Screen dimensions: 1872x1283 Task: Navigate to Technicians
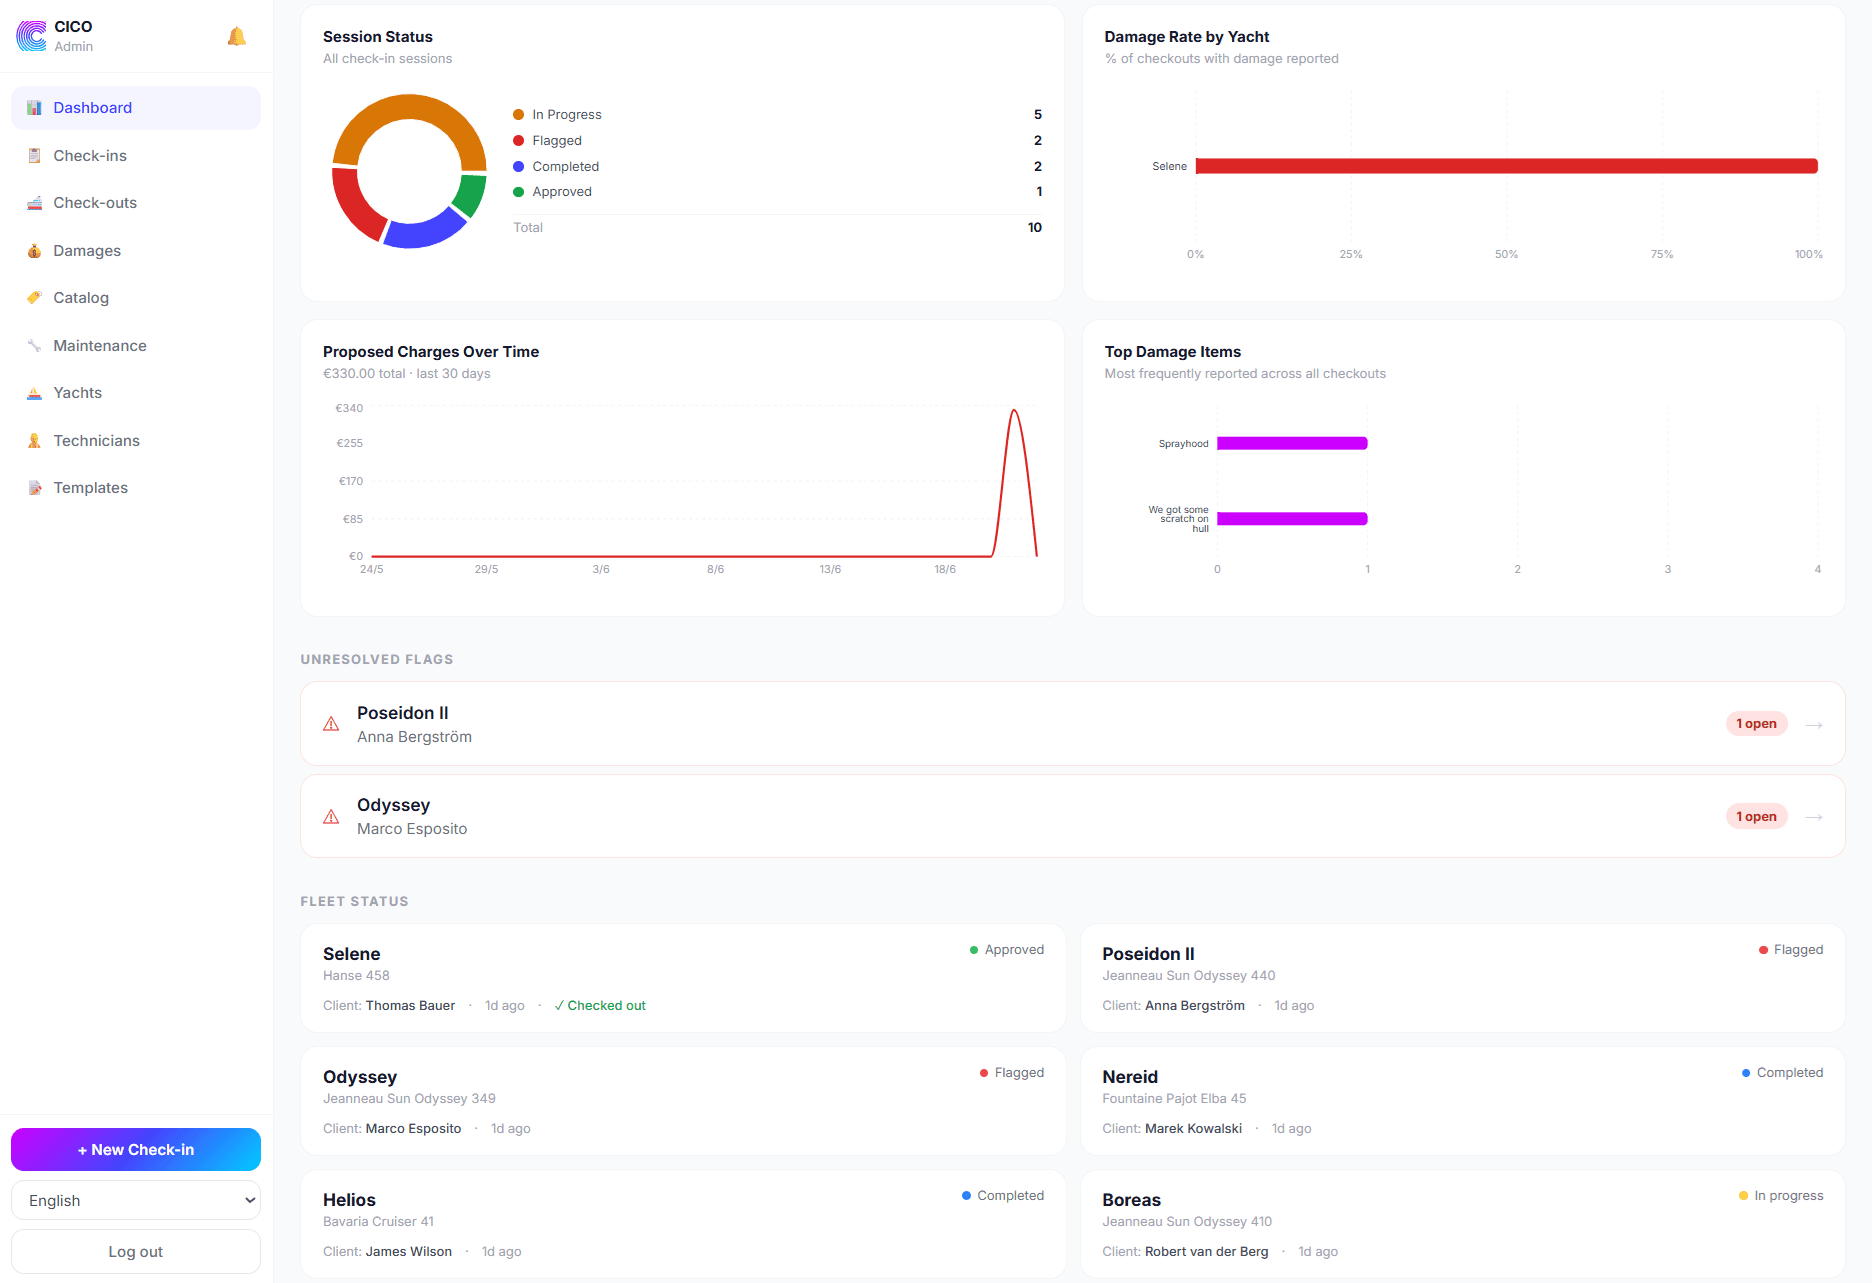coord(136,441)
